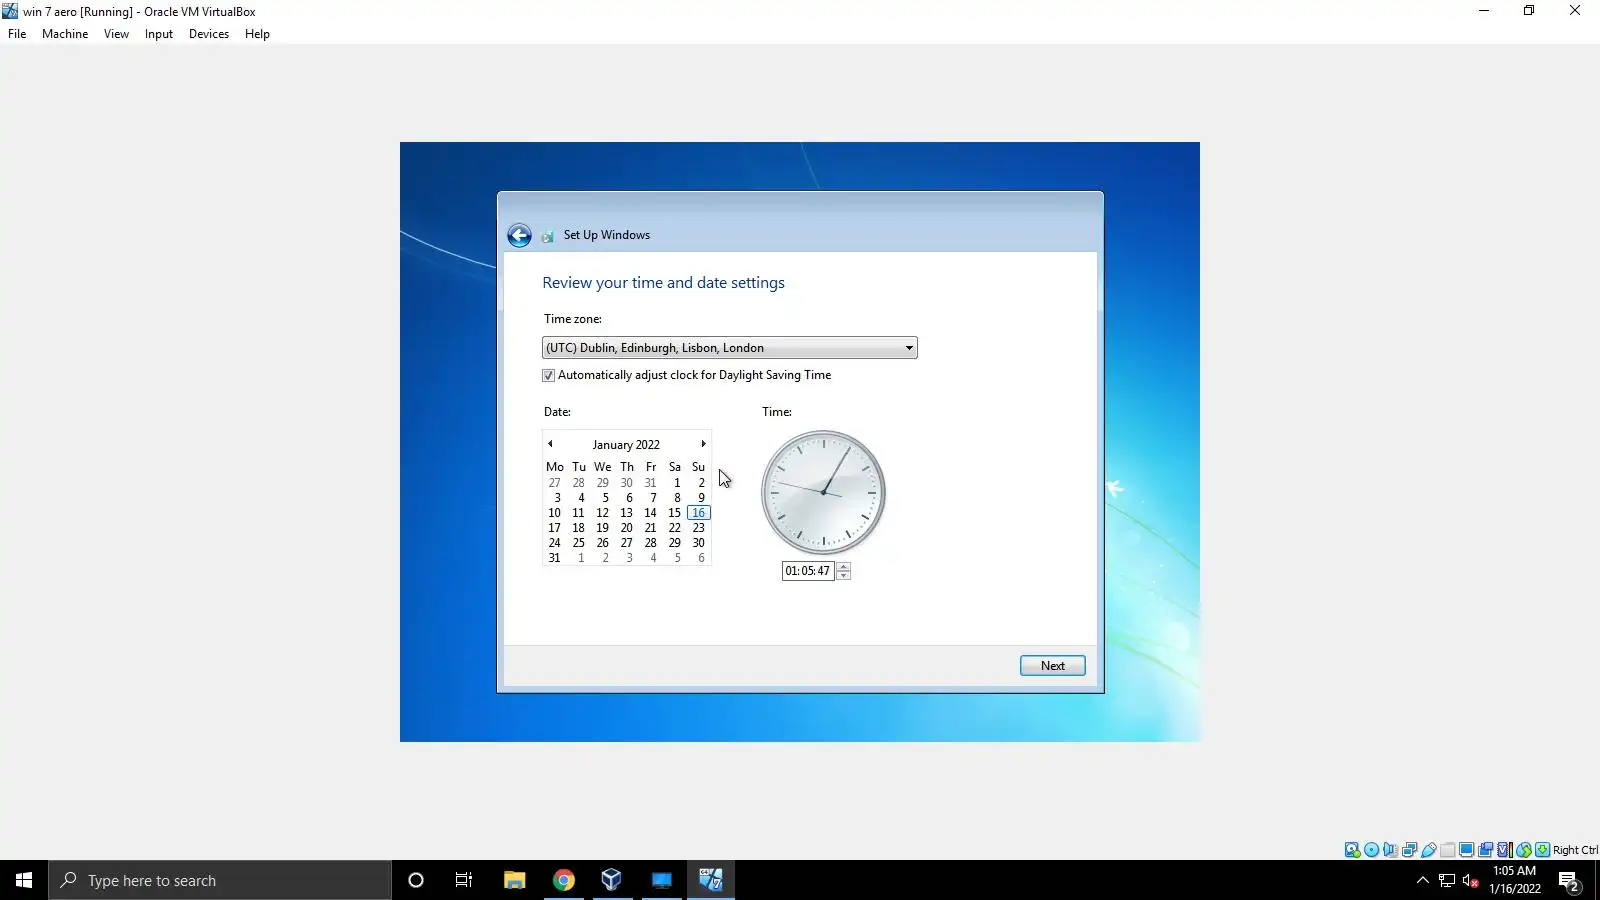Select January 25 in the calendar
This screenshot has height=900, width=1600.
[x=578, y=543]
